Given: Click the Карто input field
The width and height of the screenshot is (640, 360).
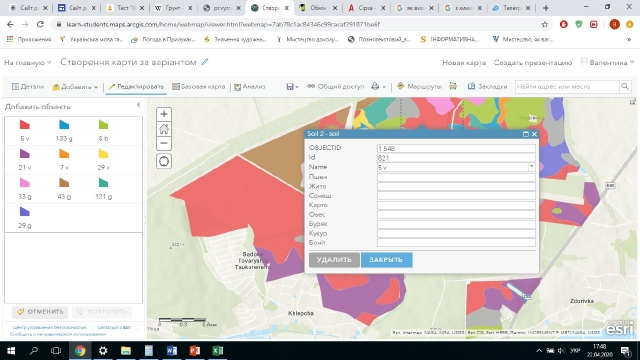Looking at the screenshot, I should click(456, 205).
